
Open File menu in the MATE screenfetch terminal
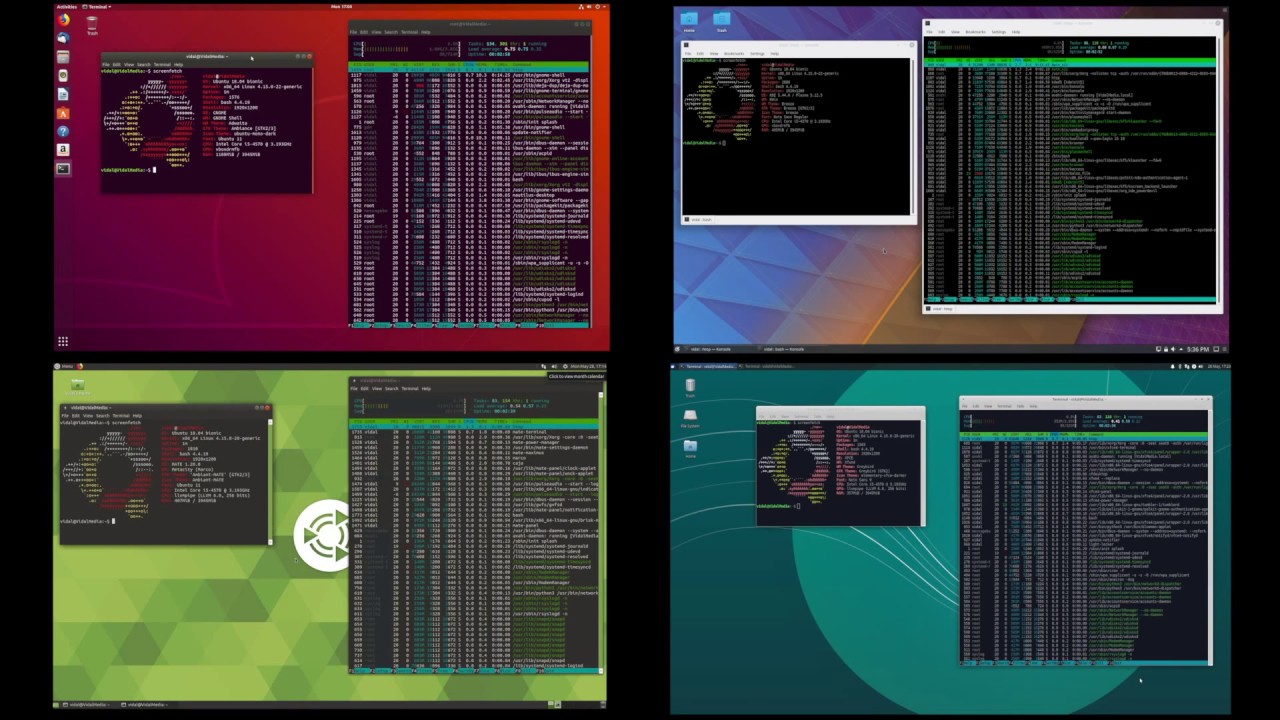tap(64, 416)
